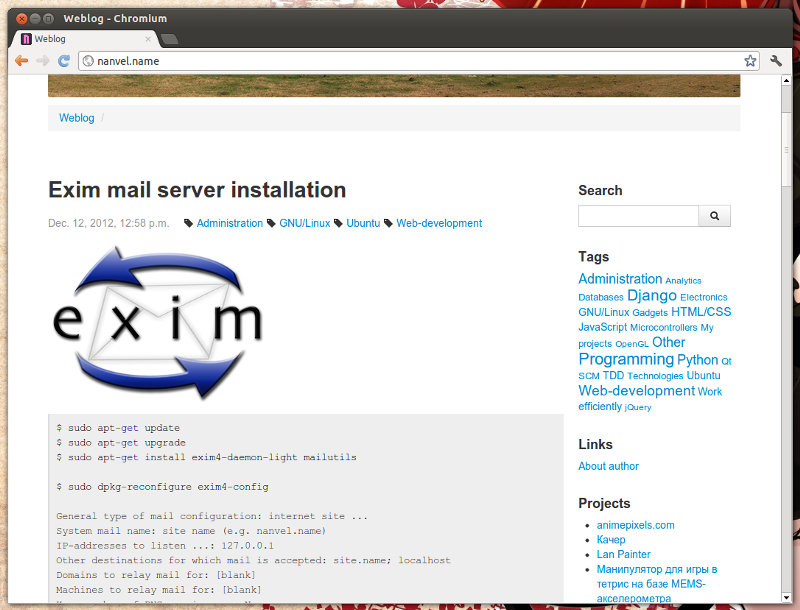Screen dimensions: 800x610
Task: Select jQuery in the Tags cloud
Action: pyautogui.click(x=638, y=407)
